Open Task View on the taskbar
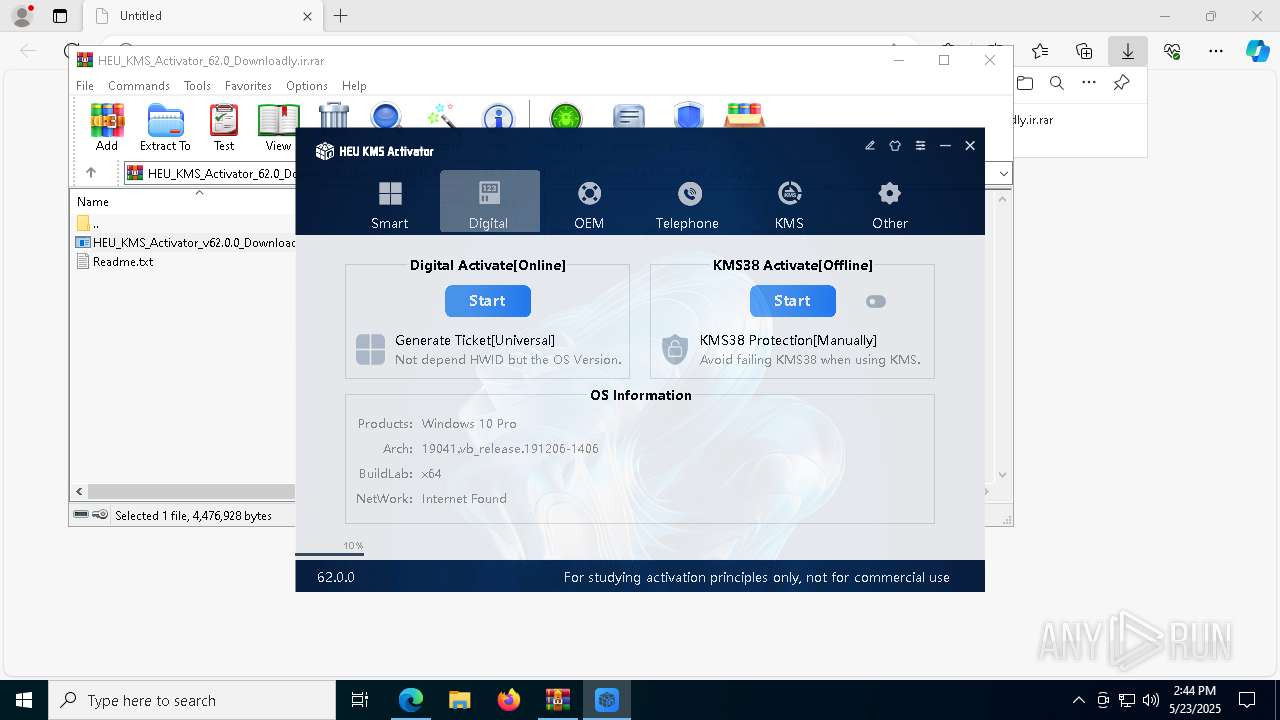The image size is (1280, 720). (360, 700)
